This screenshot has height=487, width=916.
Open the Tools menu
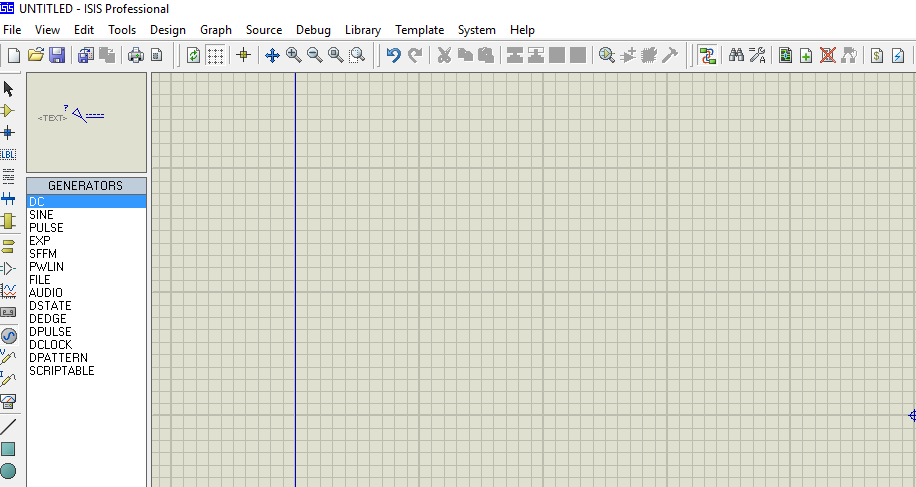[122, 30]
